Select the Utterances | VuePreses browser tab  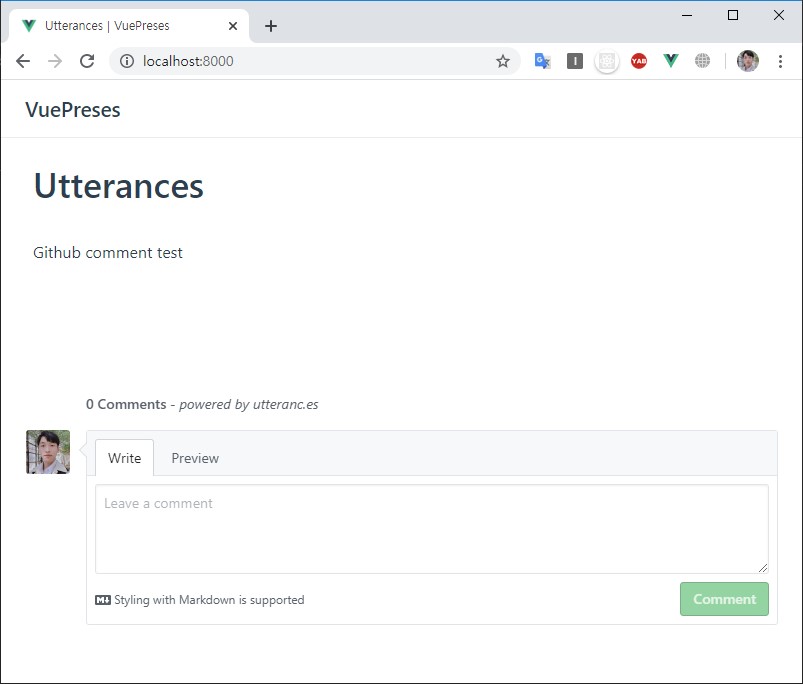pyautogui.click(x=129, y=26)
